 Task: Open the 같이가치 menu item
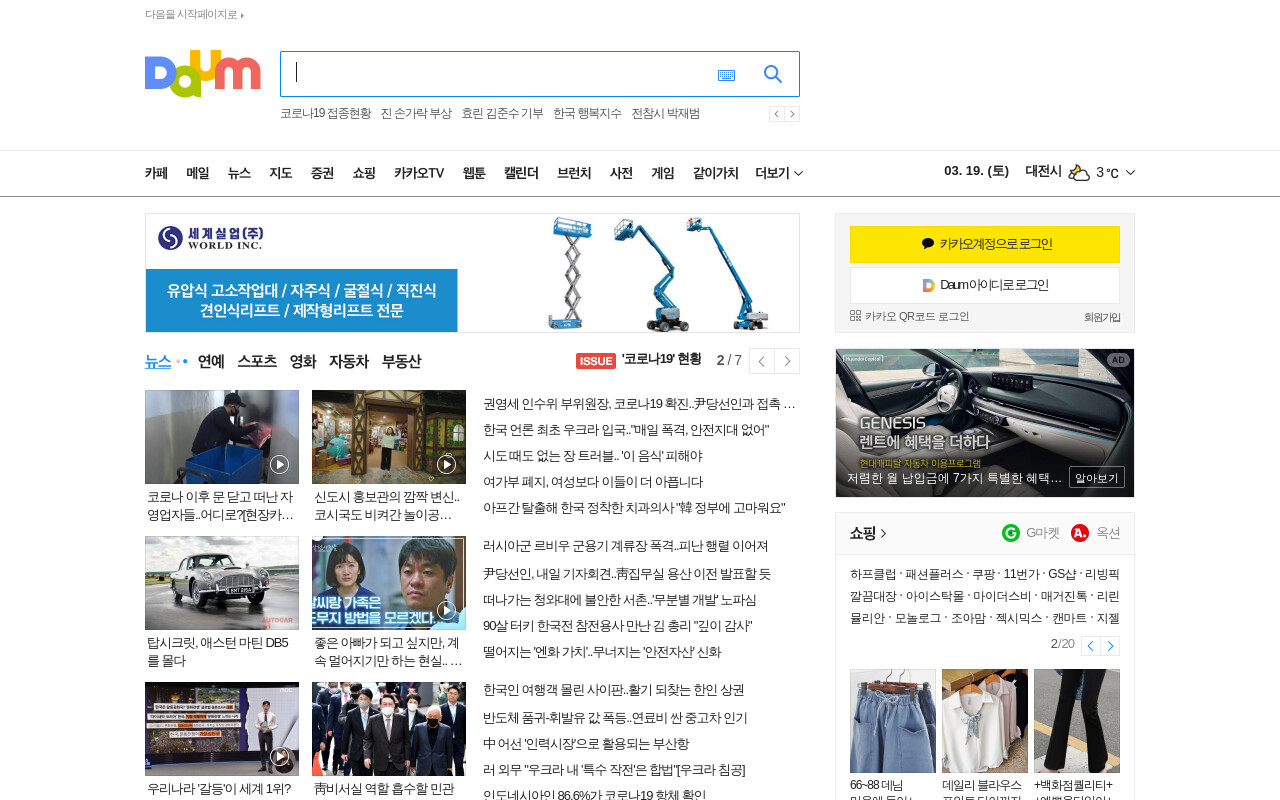pyautogui.click(x=715, y=173)
